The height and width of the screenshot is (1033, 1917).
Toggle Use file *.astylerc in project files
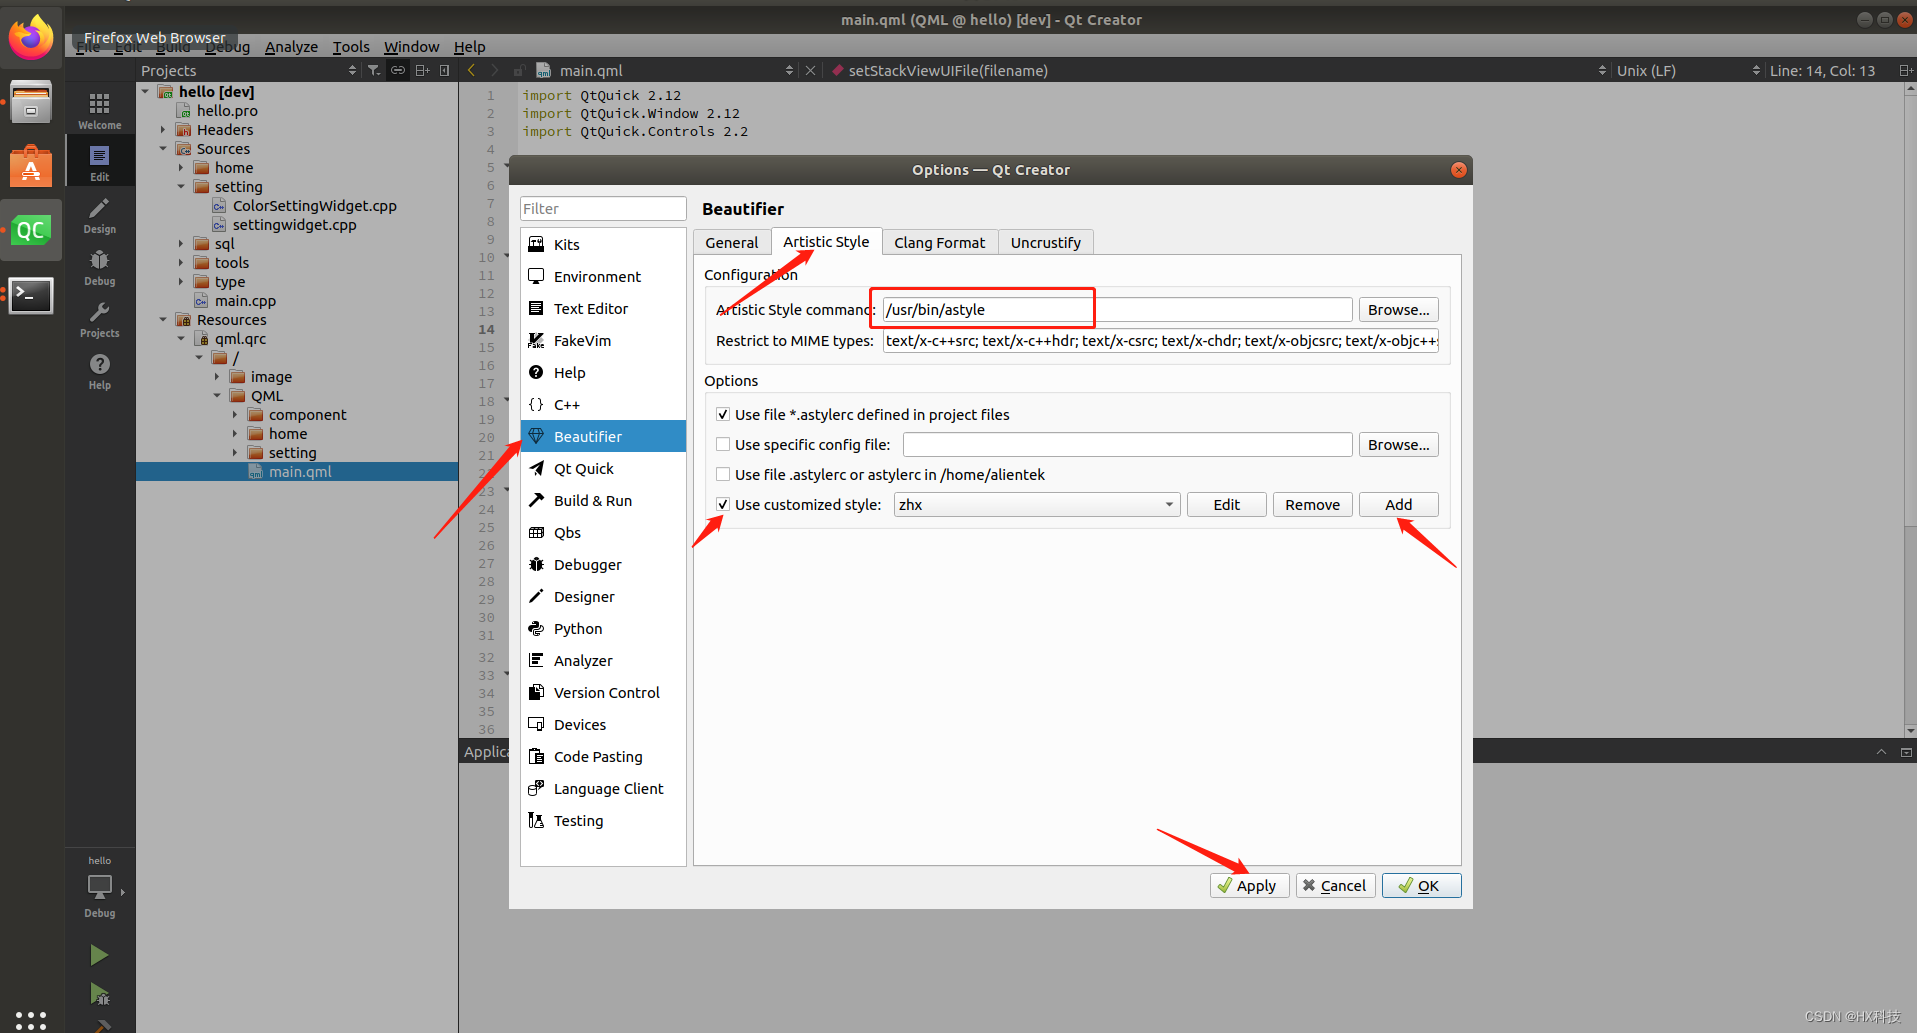click(723, 414)
